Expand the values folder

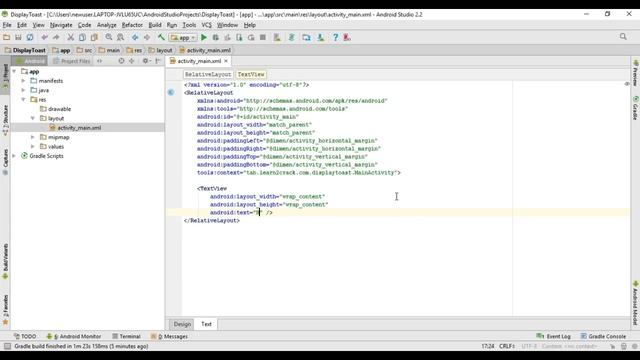[33, 147]
